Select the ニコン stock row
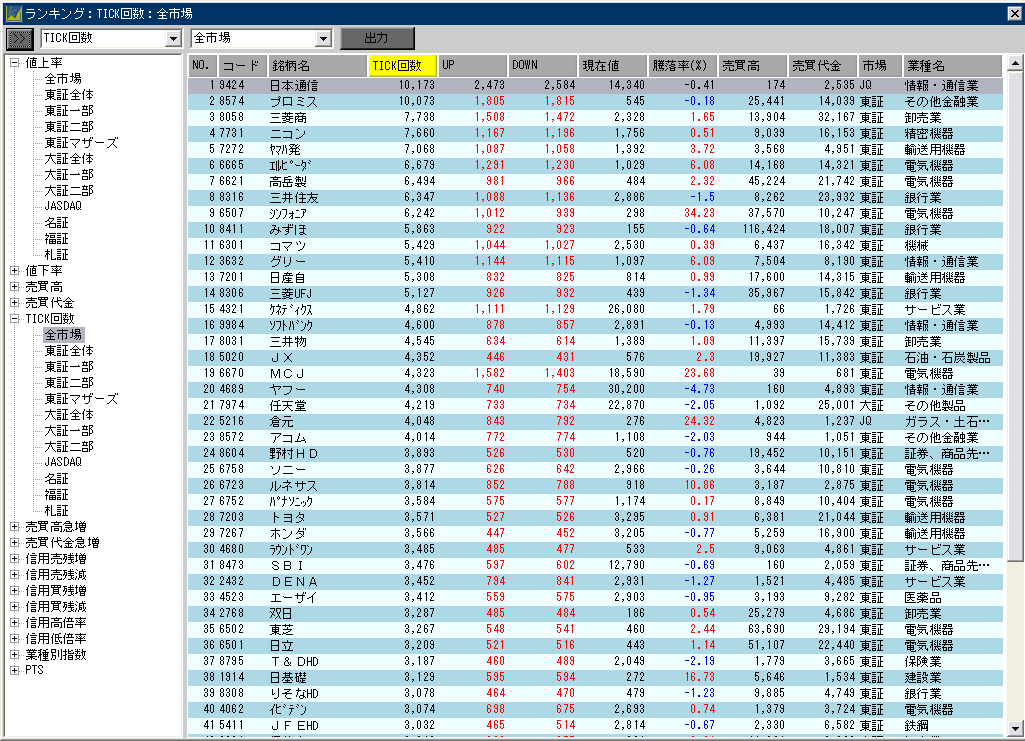 [x=596, y=134]
